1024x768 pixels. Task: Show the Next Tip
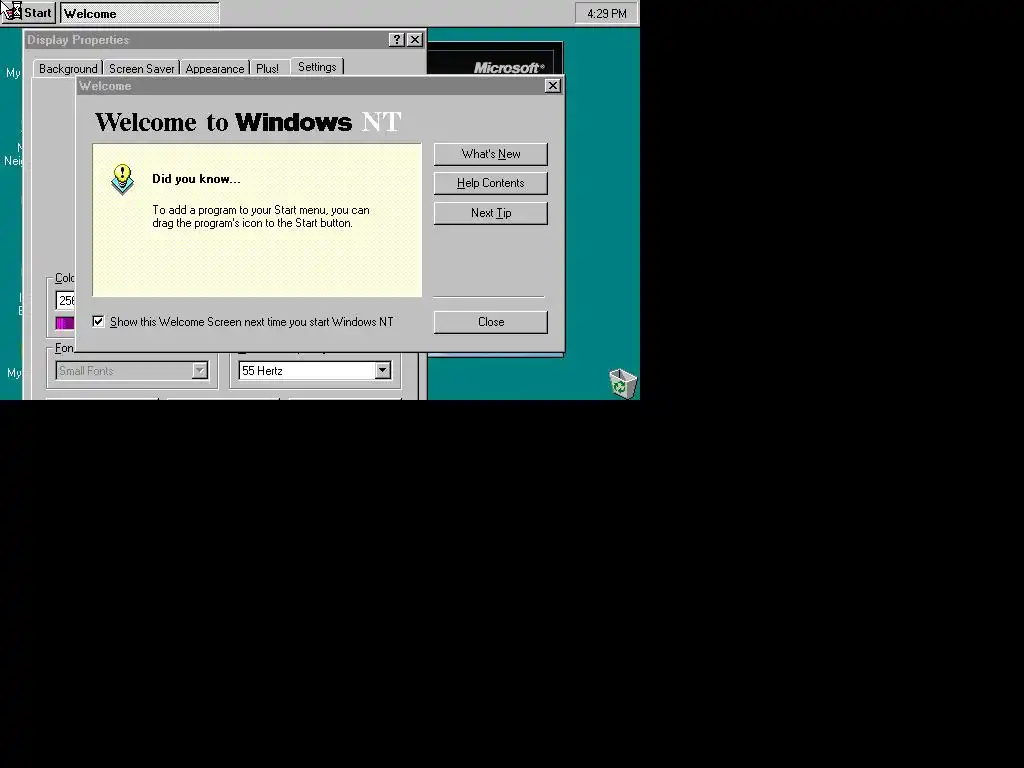(490, 213)
